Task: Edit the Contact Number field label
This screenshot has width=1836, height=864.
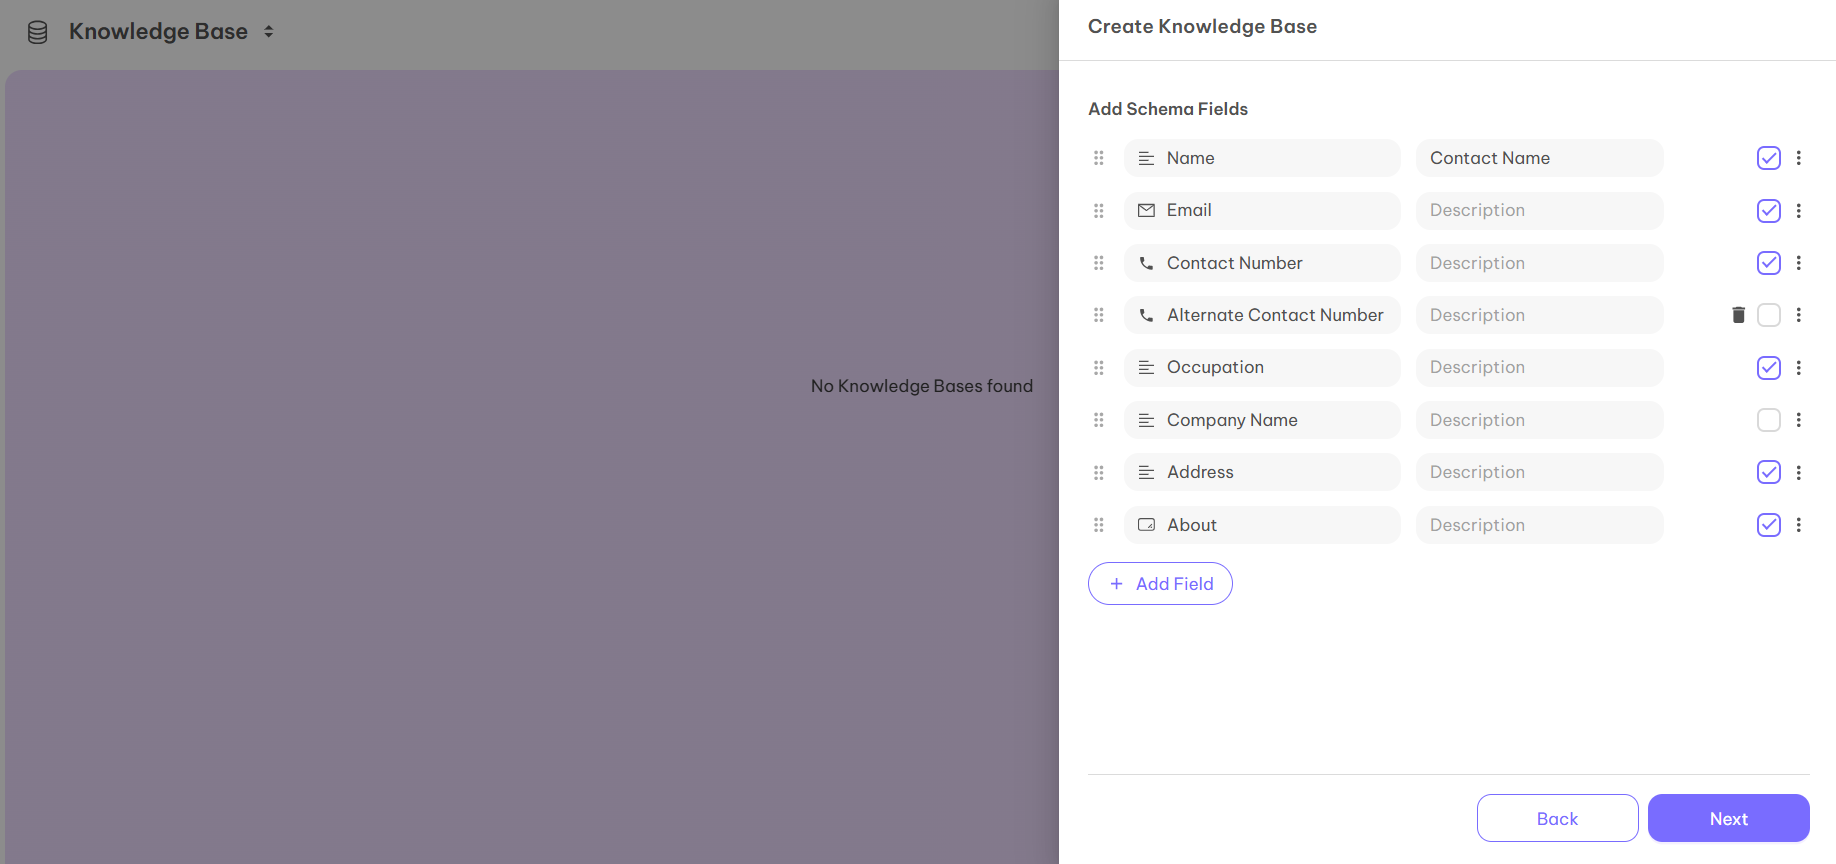Action: pos(1262,263)
